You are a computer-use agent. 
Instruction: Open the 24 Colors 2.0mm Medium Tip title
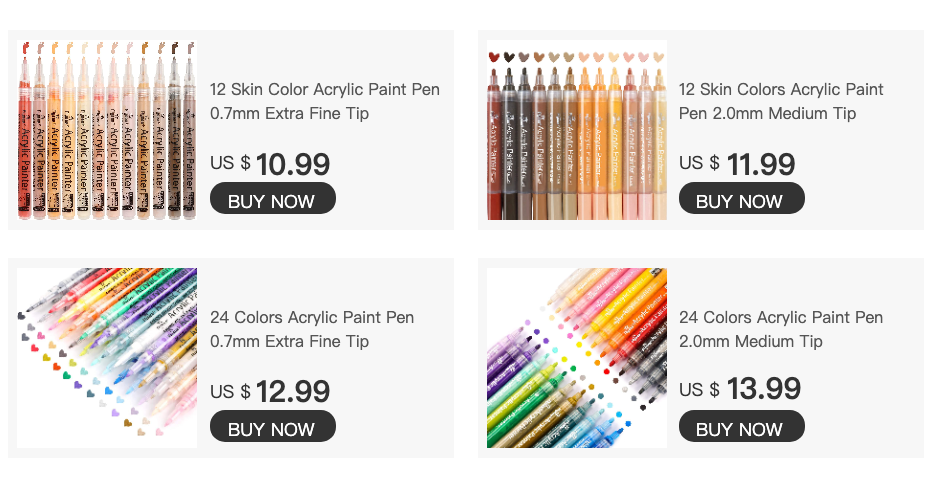click(x=781, y=329)
